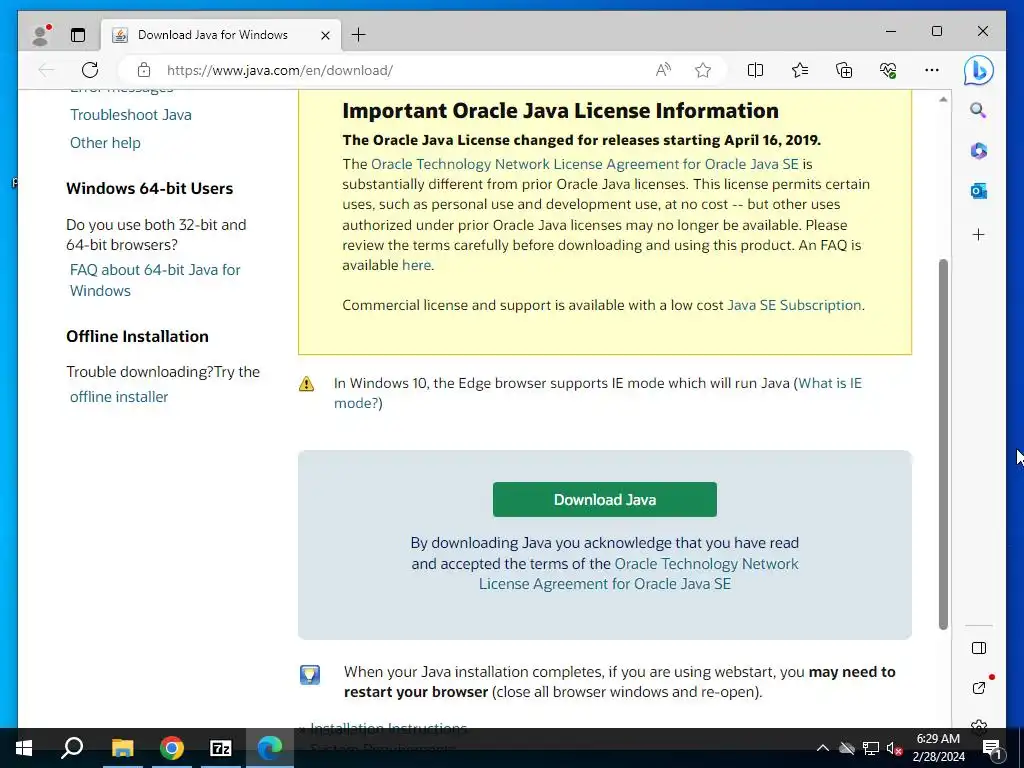Open taskbar Search
The image size is (1024, 768).
[72, 748]
